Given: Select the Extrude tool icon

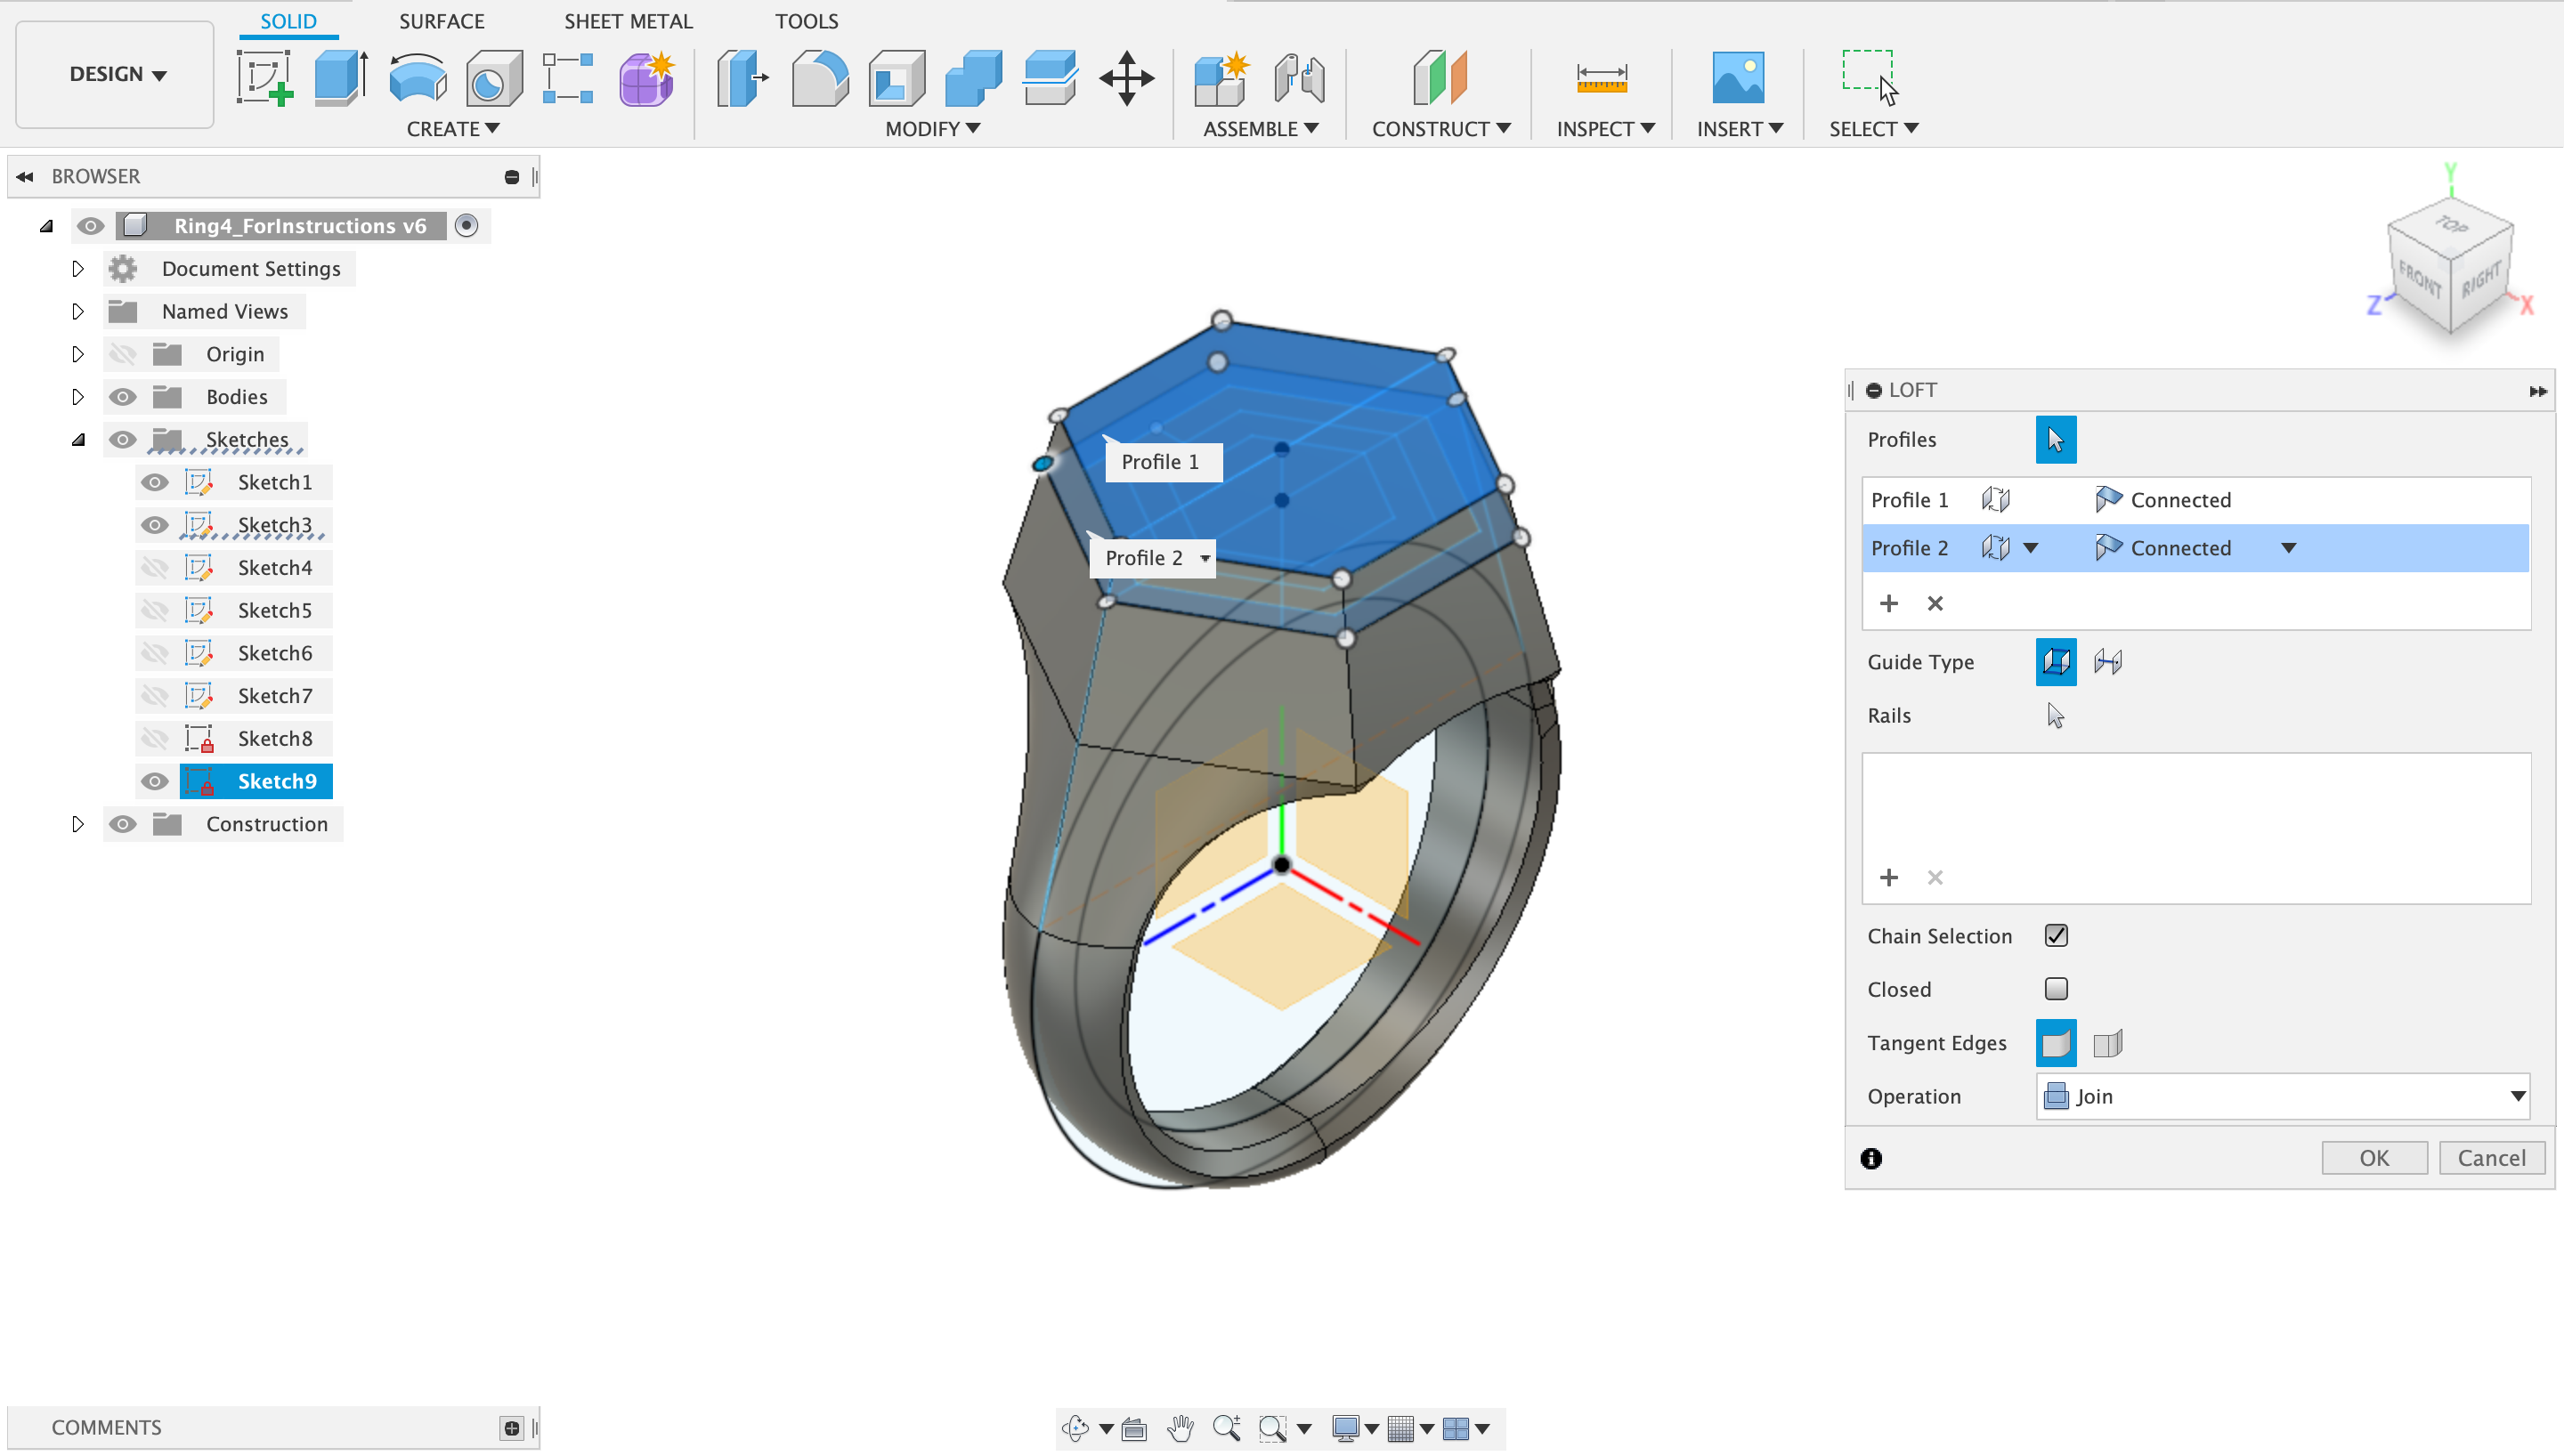Looking at the screenshot, I should (x=340, y=78).
